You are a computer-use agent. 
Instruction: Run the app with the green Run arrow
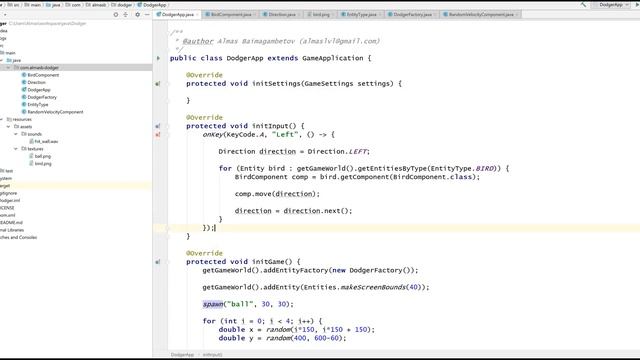[637, 4]
